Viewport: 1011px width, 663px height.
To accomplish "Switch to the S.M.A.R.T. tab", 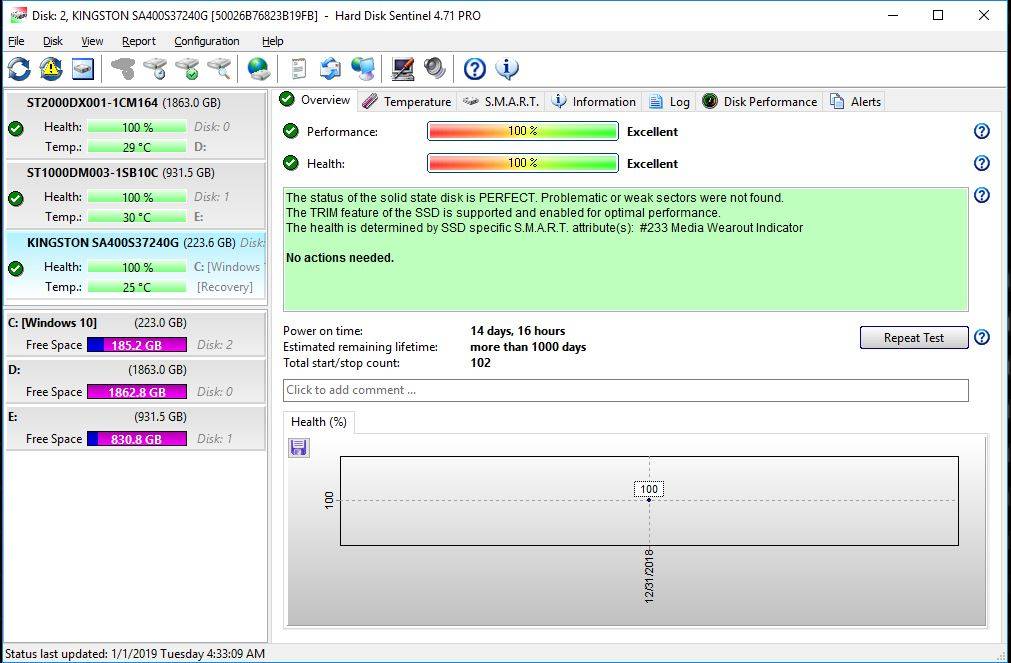I will click(501, 101).
